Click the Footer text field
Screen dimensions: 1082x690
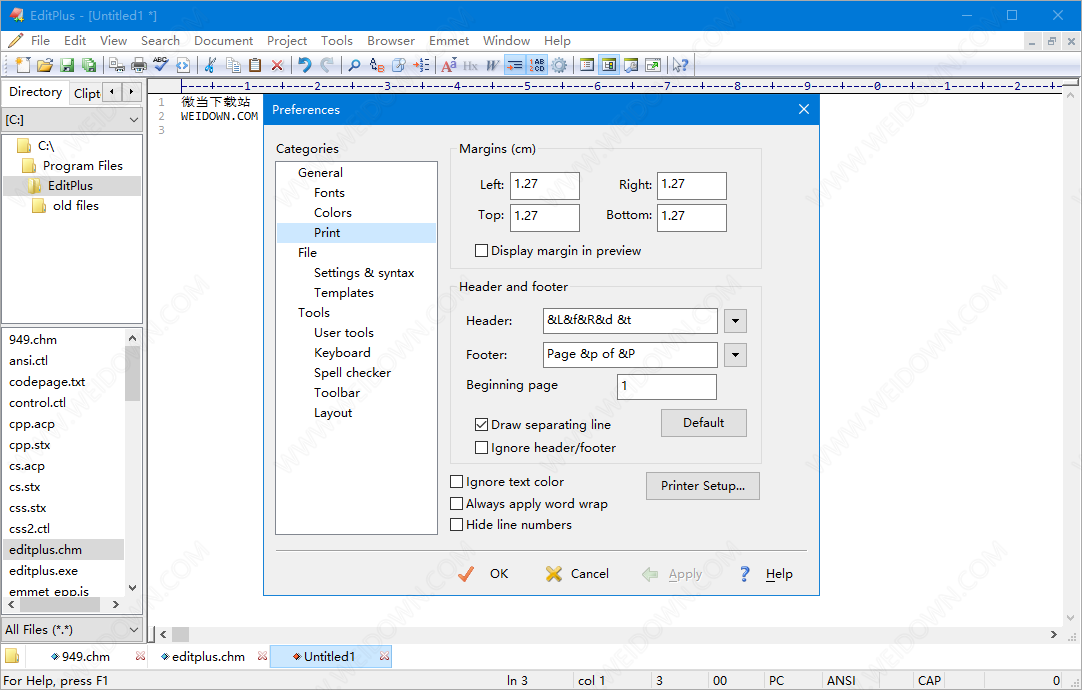pyautogui.click(x=630, y=355)
